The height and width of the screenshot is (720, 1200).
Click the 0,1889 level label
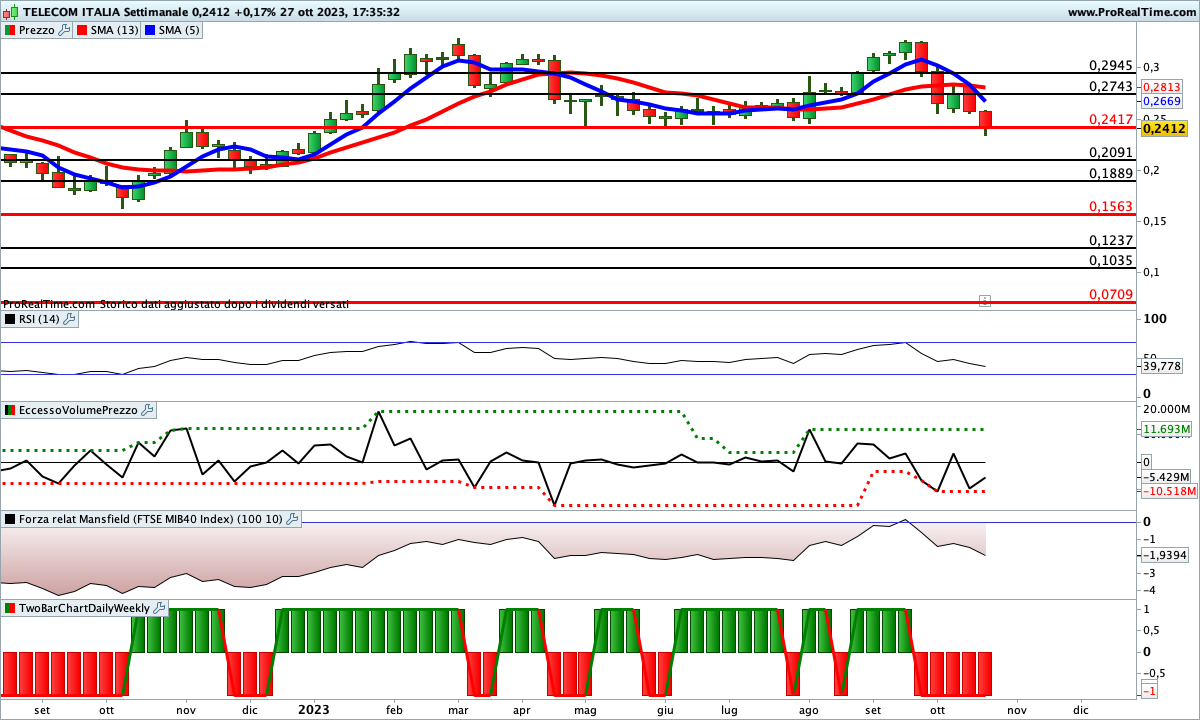pos(1110,174)
